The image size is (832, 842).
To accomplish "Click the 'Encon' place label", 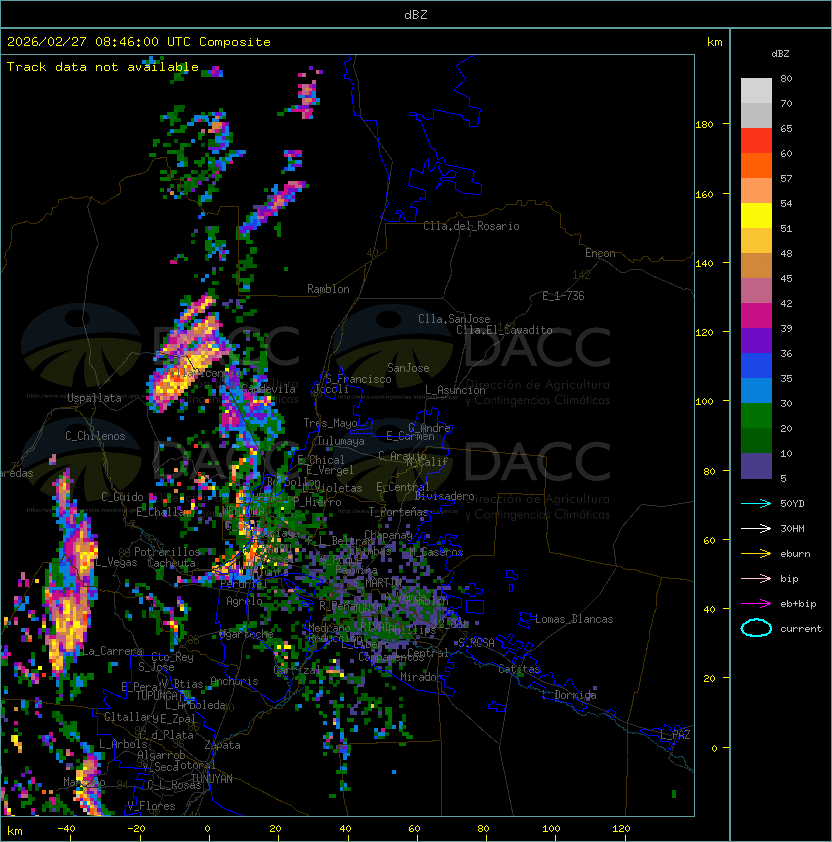I will pos(600,253).
